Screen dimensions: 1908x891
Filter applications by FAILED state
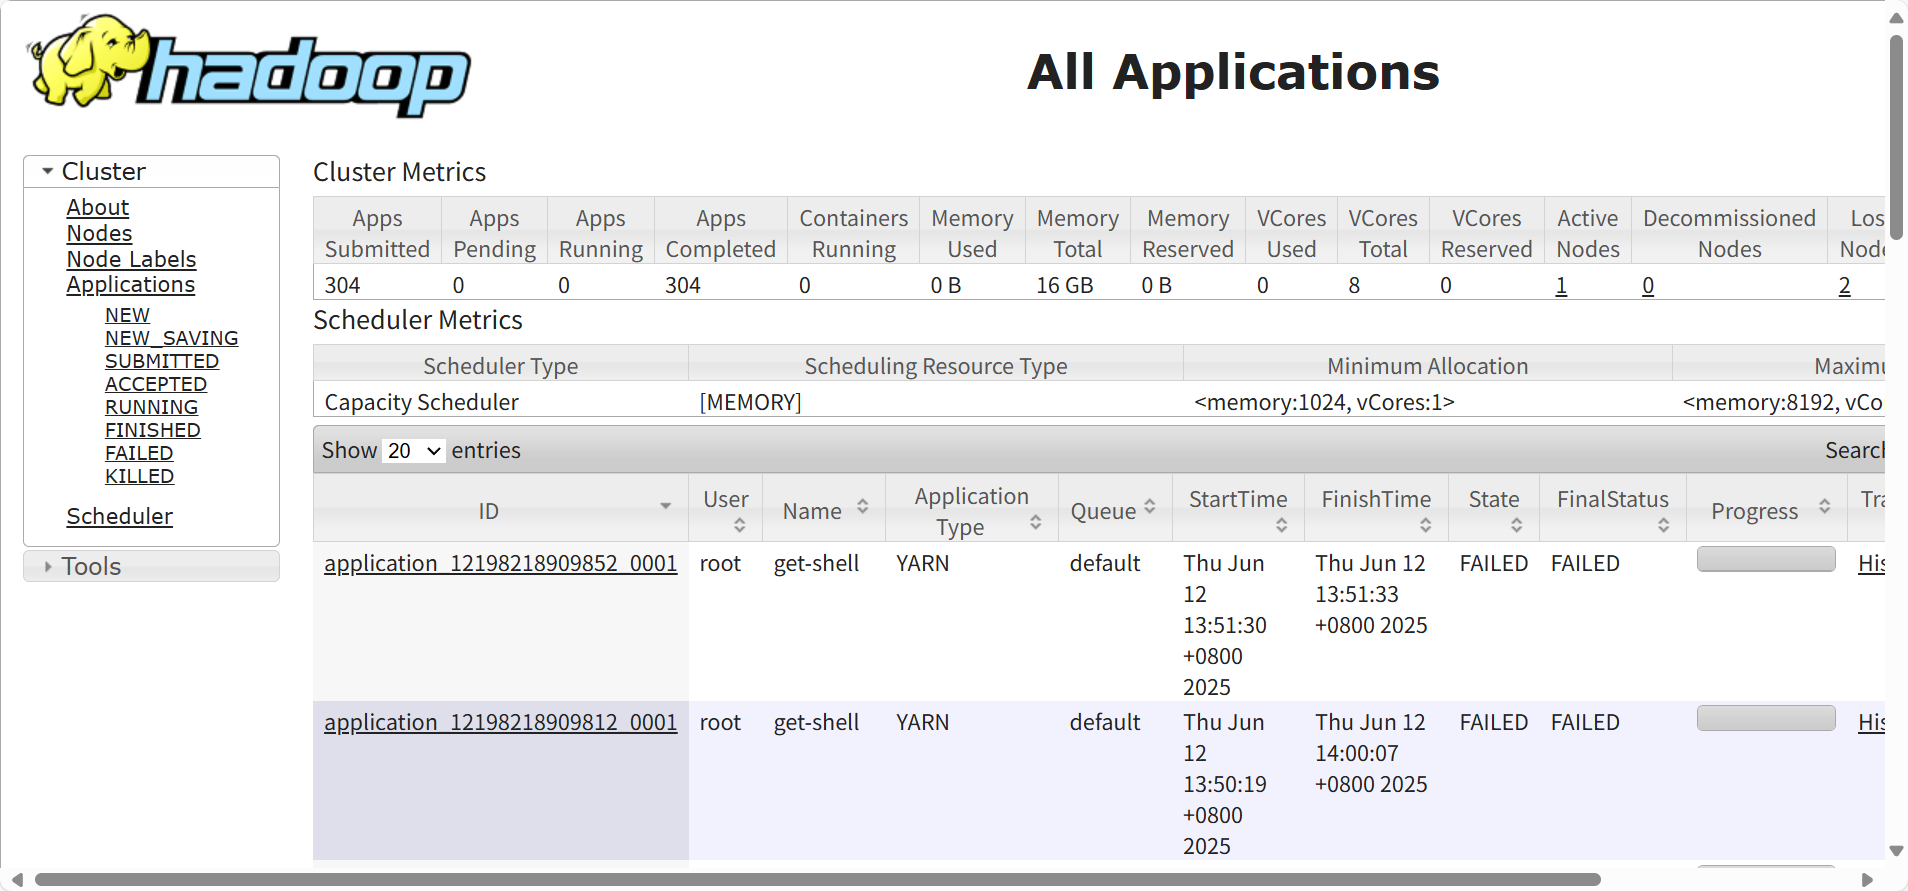pyautogui.click(x=139, y=453)
